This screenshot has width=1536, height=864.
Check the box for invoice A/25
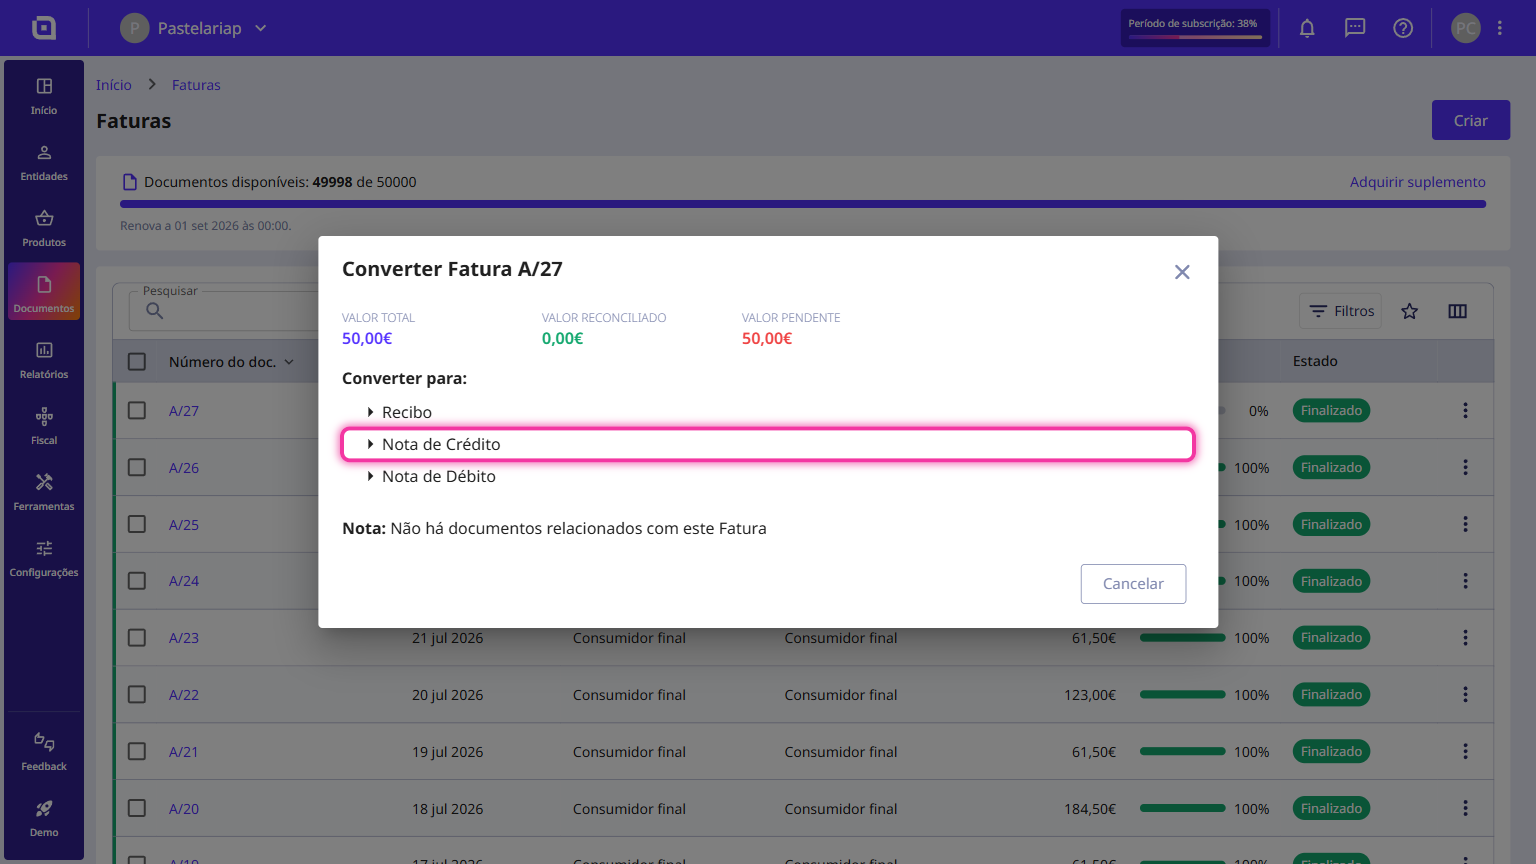pyautogui.click(x=137, y=524)
